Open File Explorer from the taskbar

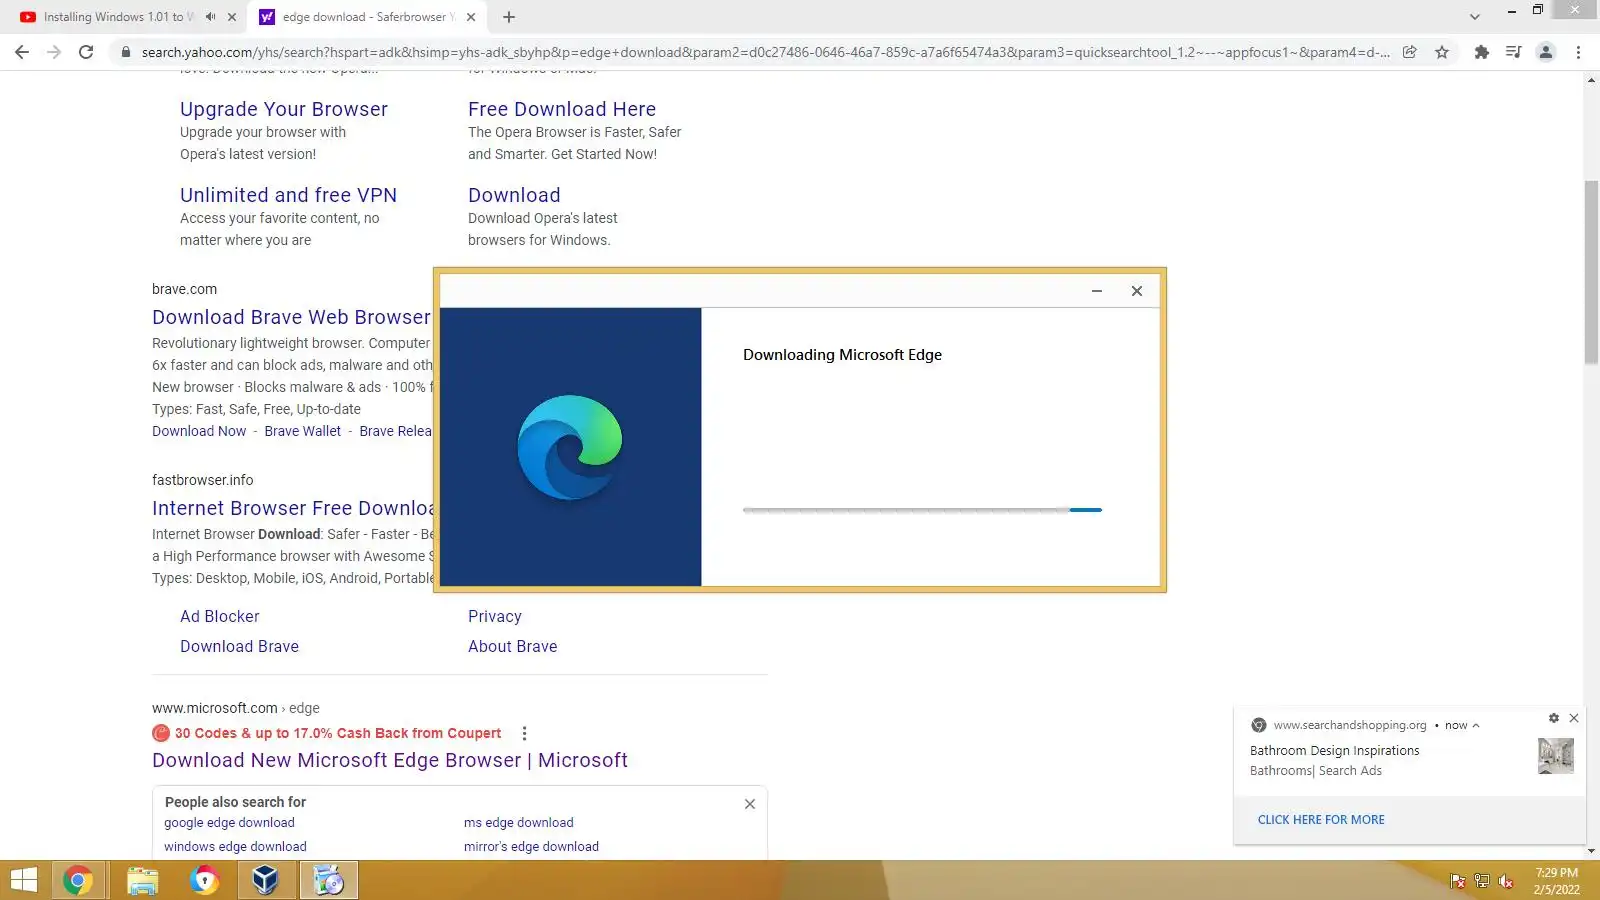coord(142,880)
